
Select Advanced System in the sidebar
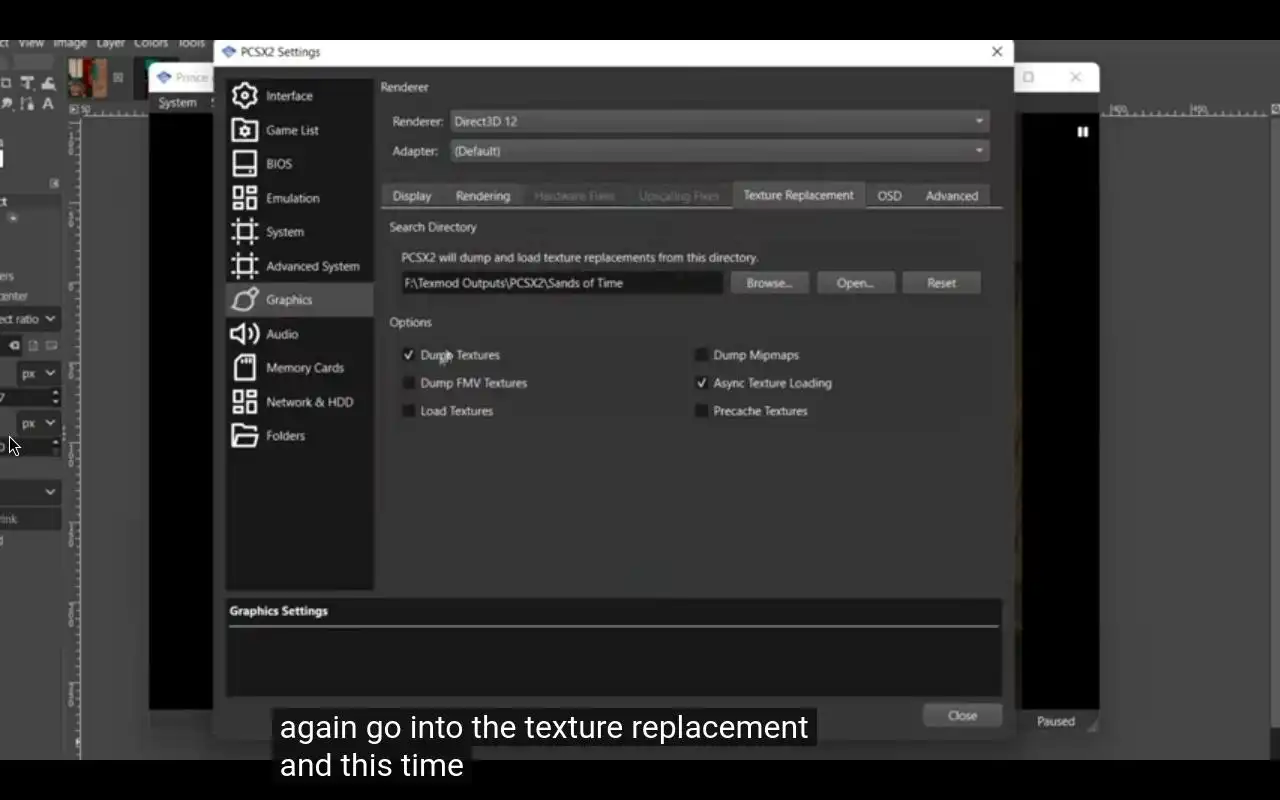tap(299, 266)
